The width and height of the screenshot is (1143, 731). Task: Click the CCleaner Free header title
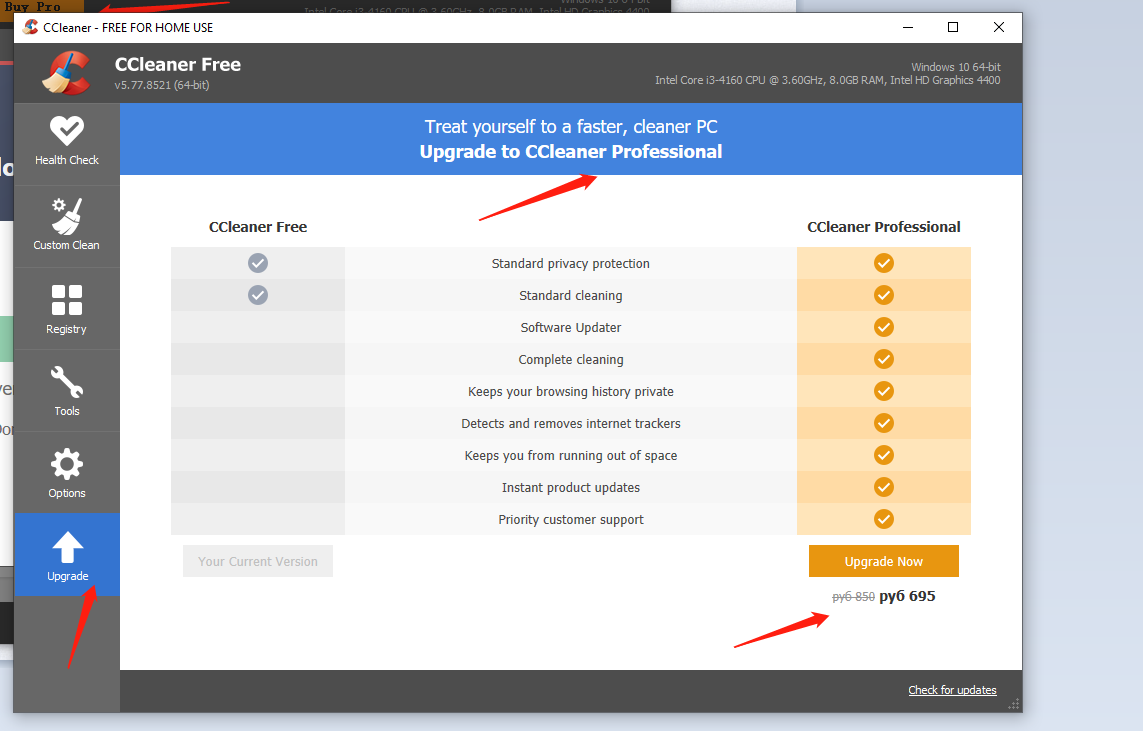[x=178, y=64]
